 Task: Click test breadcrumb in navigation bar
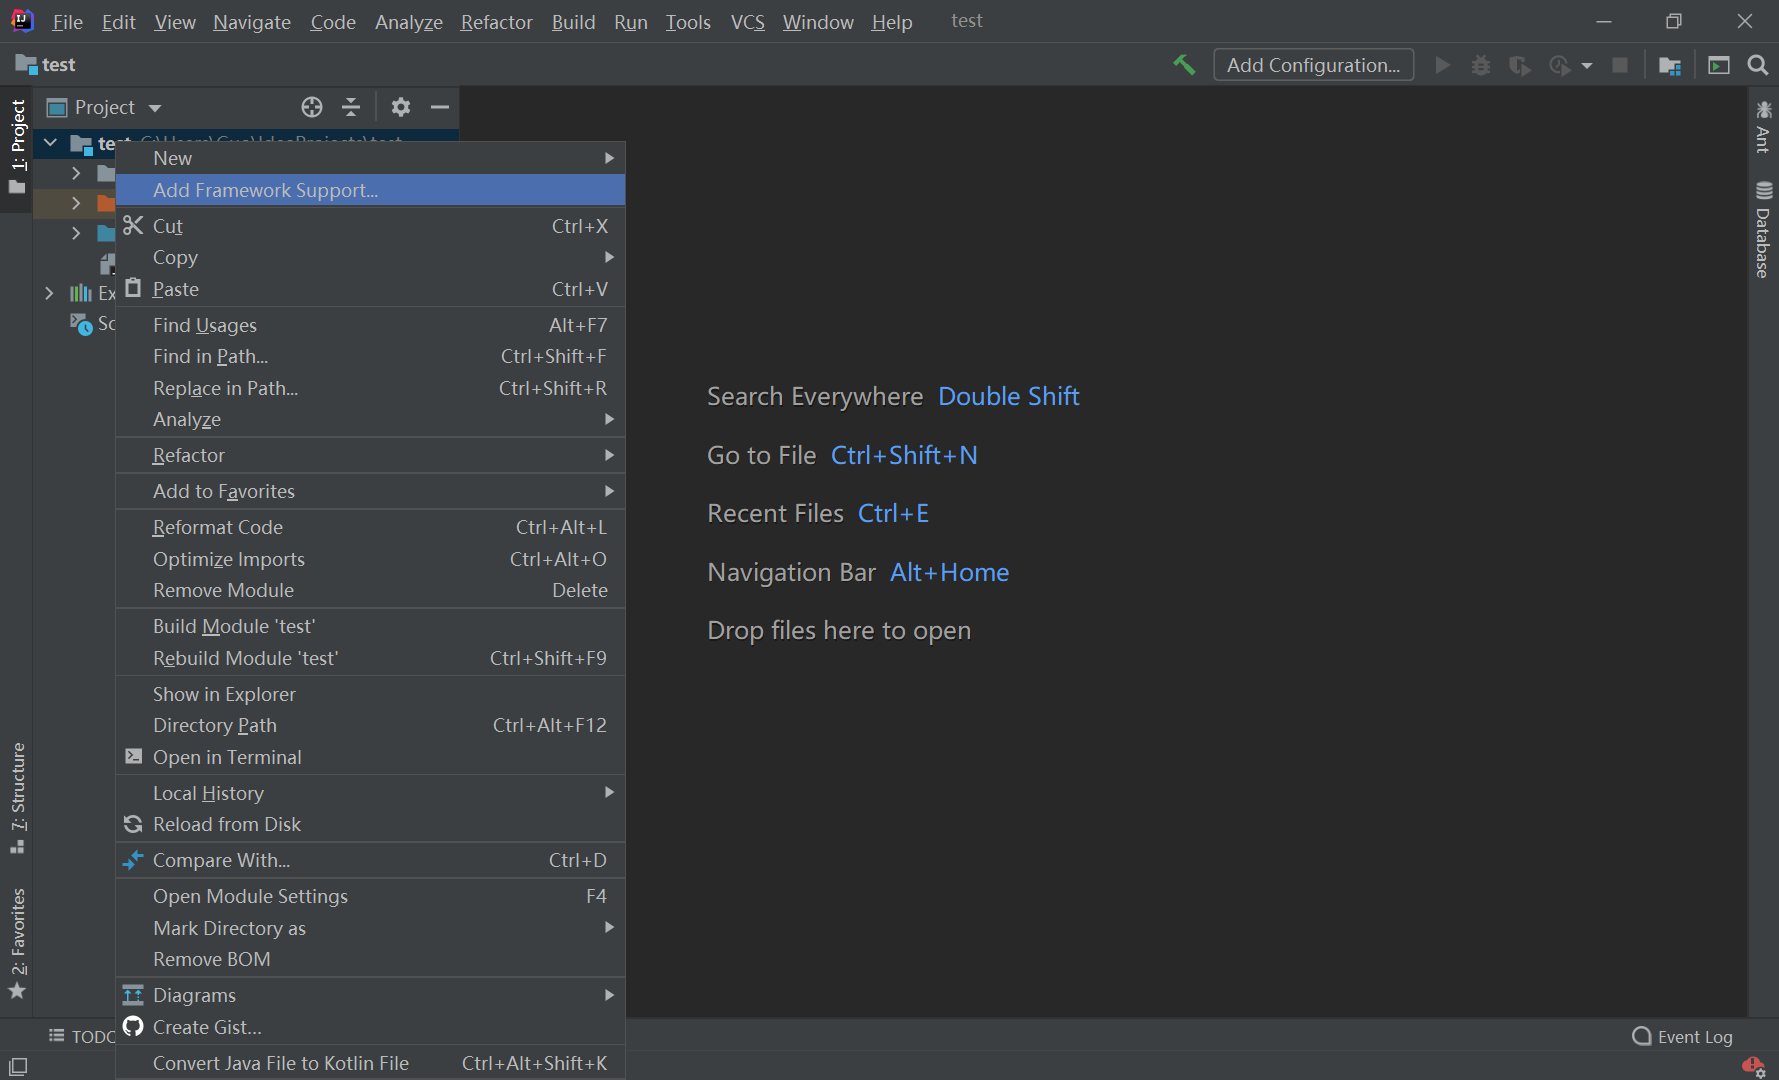click(x=46, y=65)
